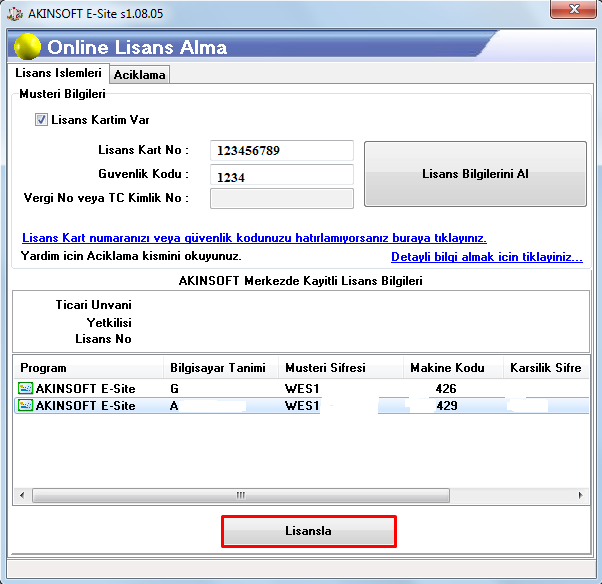Click the scrollbar left arrow in license list
Screen dimensions: 602x584
(22, 495)
